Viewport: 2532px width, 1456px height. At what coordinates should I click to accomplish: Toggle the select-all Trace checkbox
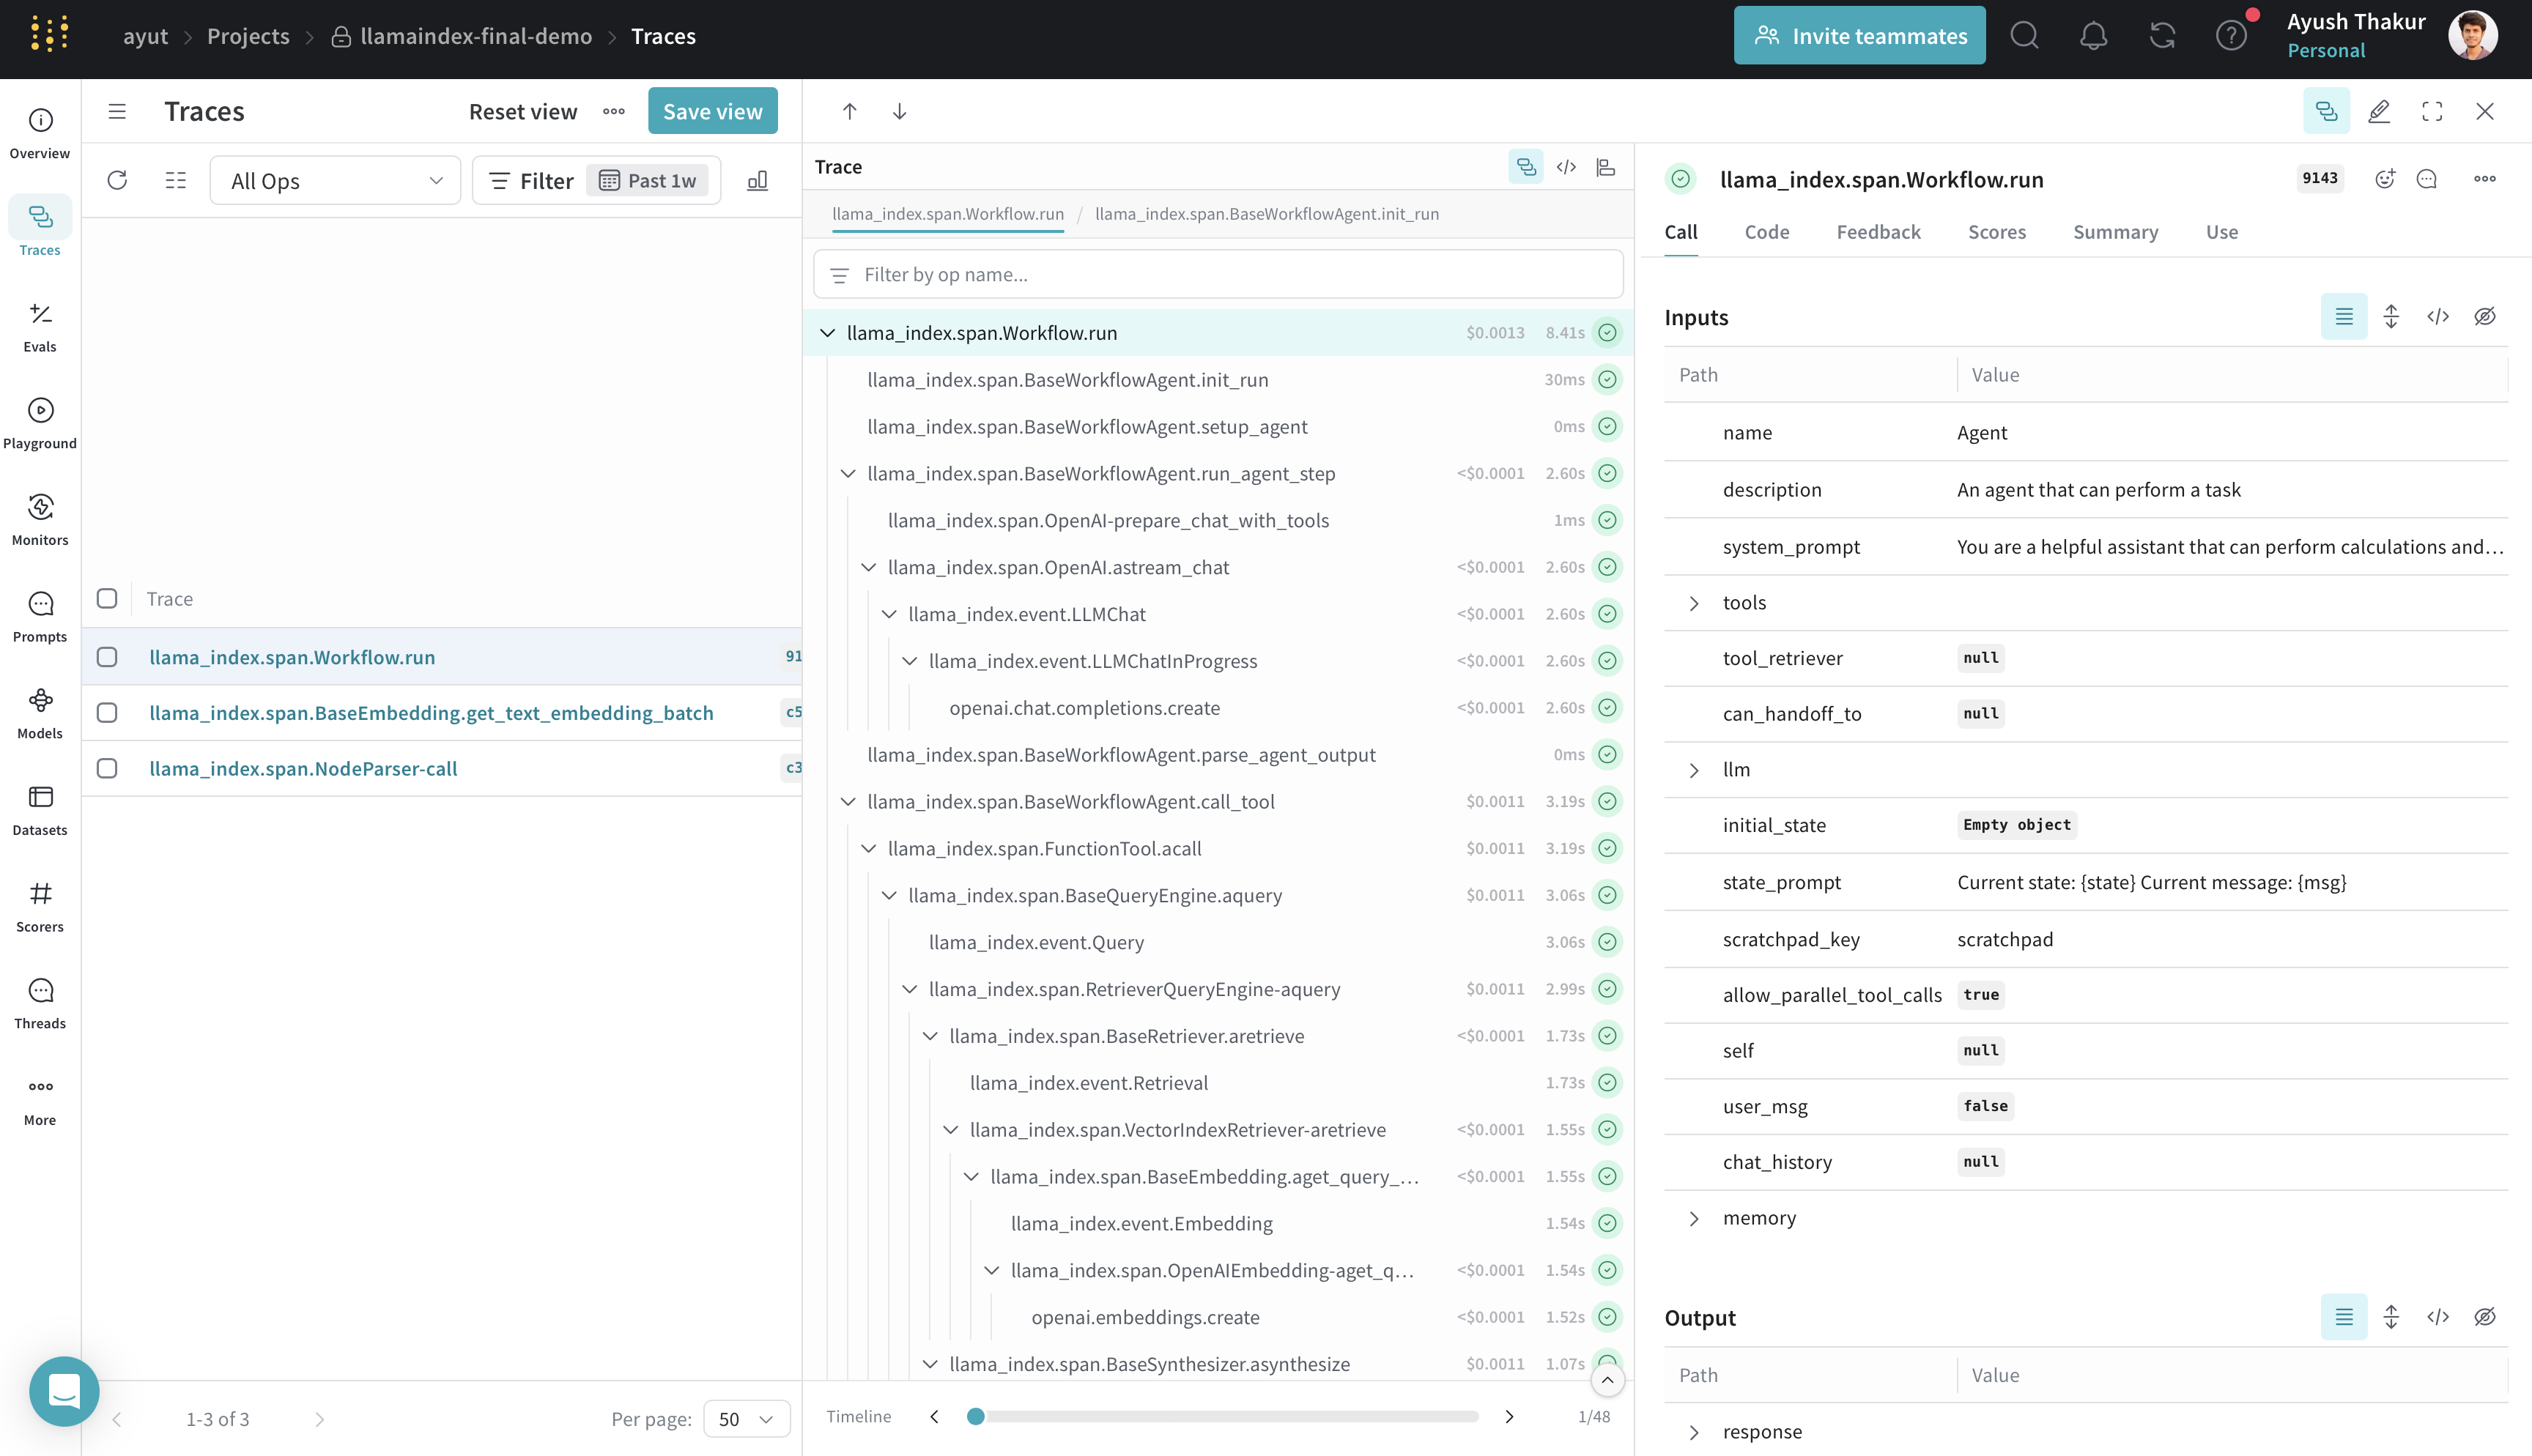(107, 598)
